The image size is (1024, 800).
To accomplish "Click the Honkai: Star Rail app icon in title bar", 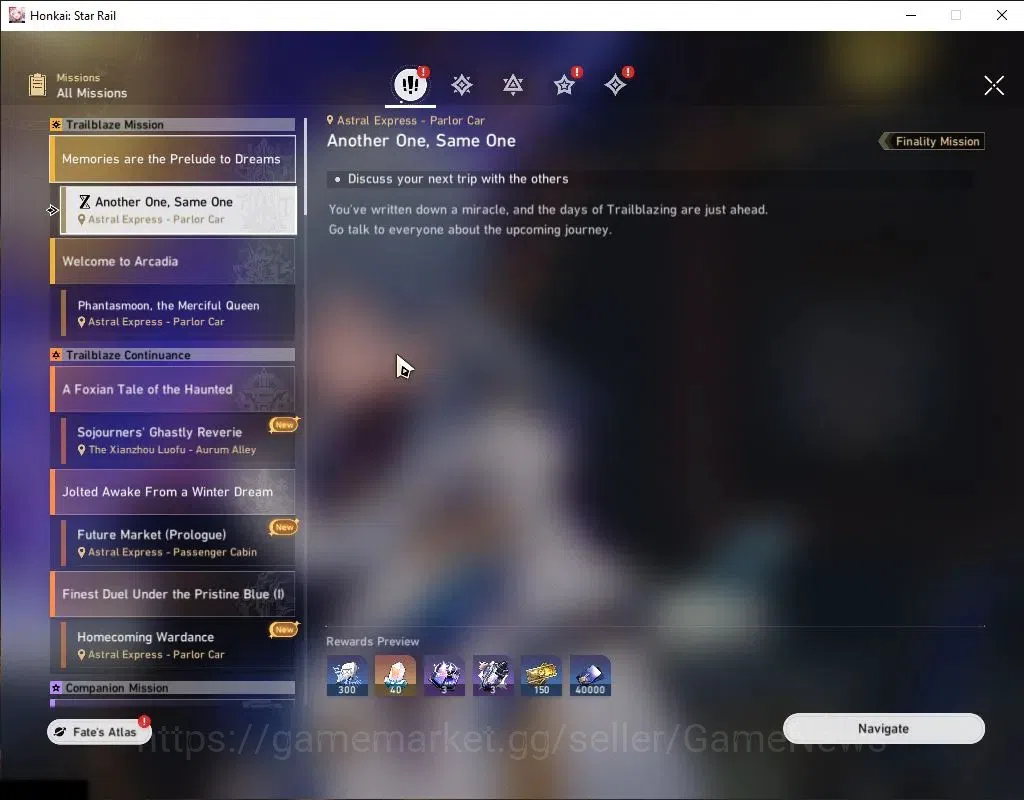I will coord(16,15).
